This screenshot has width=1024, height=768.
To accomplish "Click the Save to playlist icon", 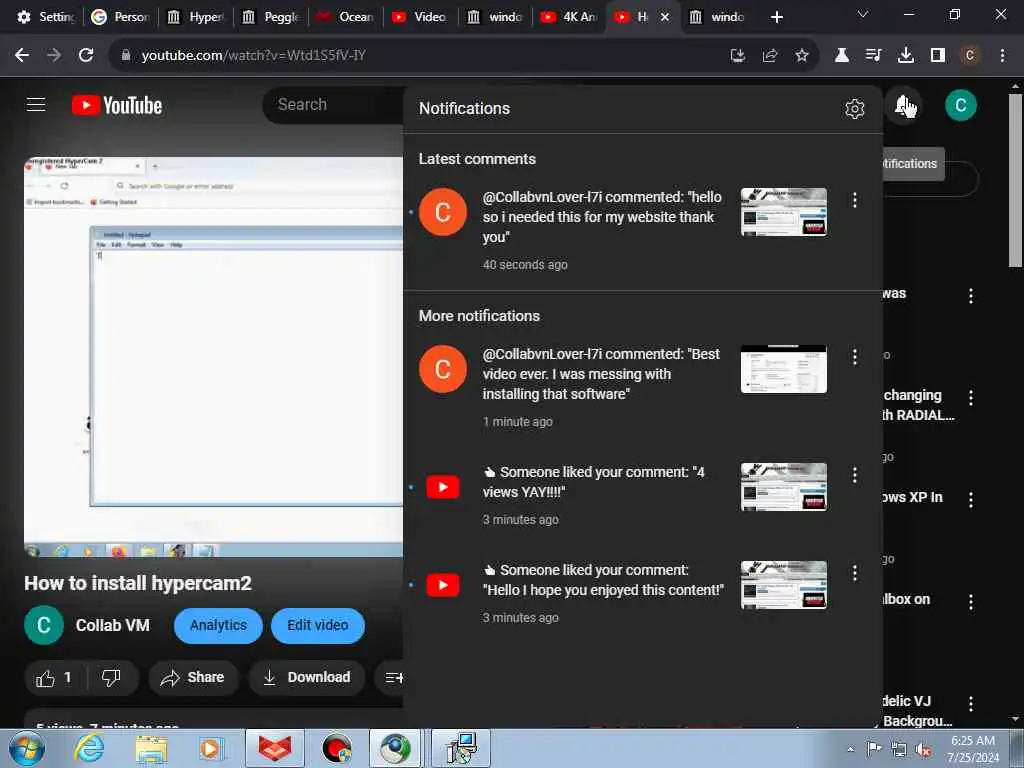I will click(x=393, y=678).
